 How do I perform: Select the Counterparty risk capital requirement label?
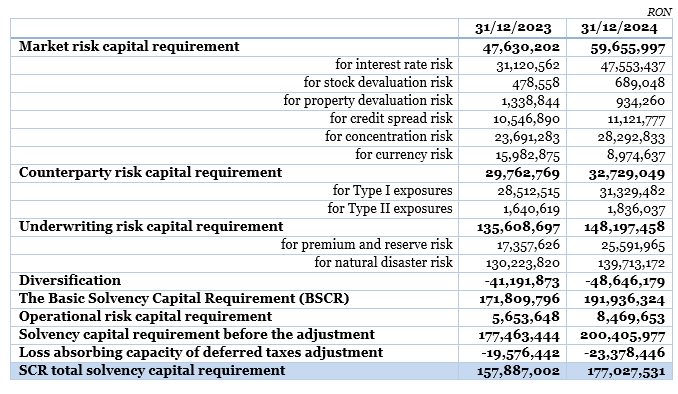[x=150, y=173]
